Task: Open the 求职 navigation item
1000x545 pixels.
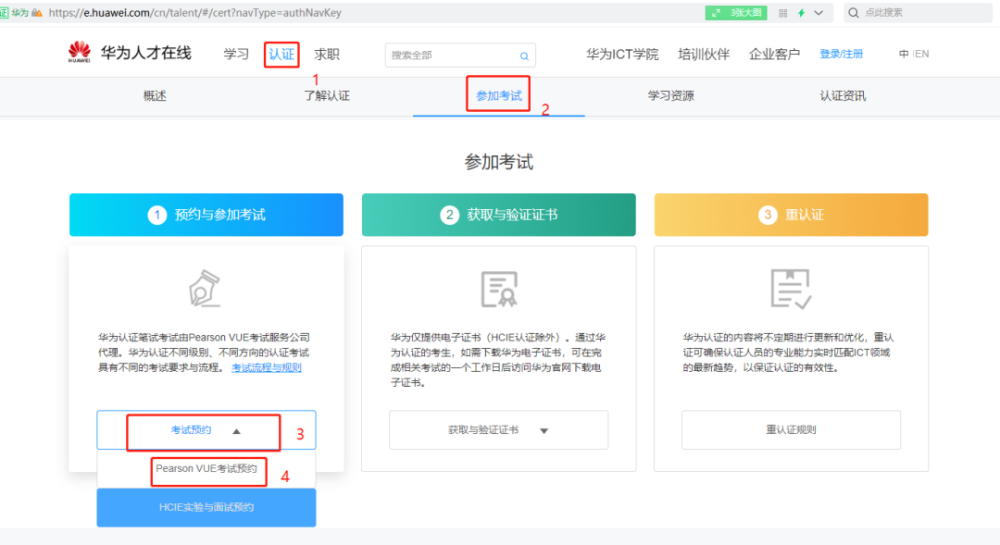Action: 327,54
